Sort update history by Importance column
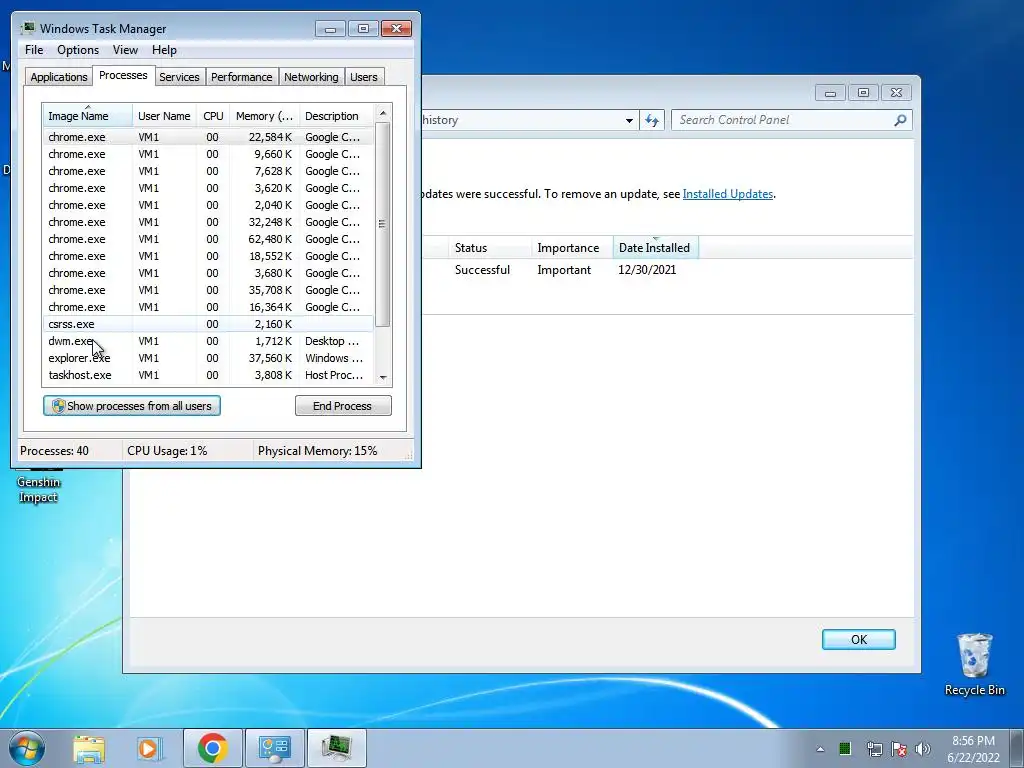The image size is (1024, 768). click(x=571, y=248)
